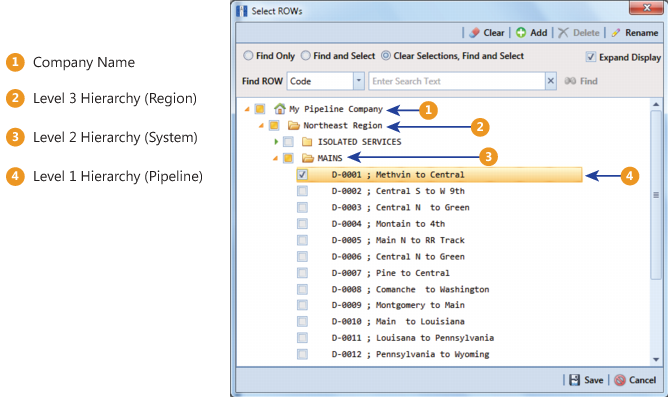Collapse the My Pipeline Company node
The width and height of the screenshot is (669, 398).
(x=247, y=110)
